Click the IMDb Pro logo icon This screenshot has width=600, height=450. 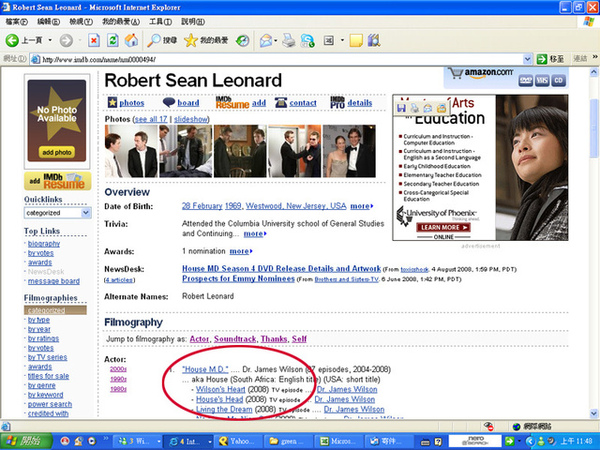338,102
